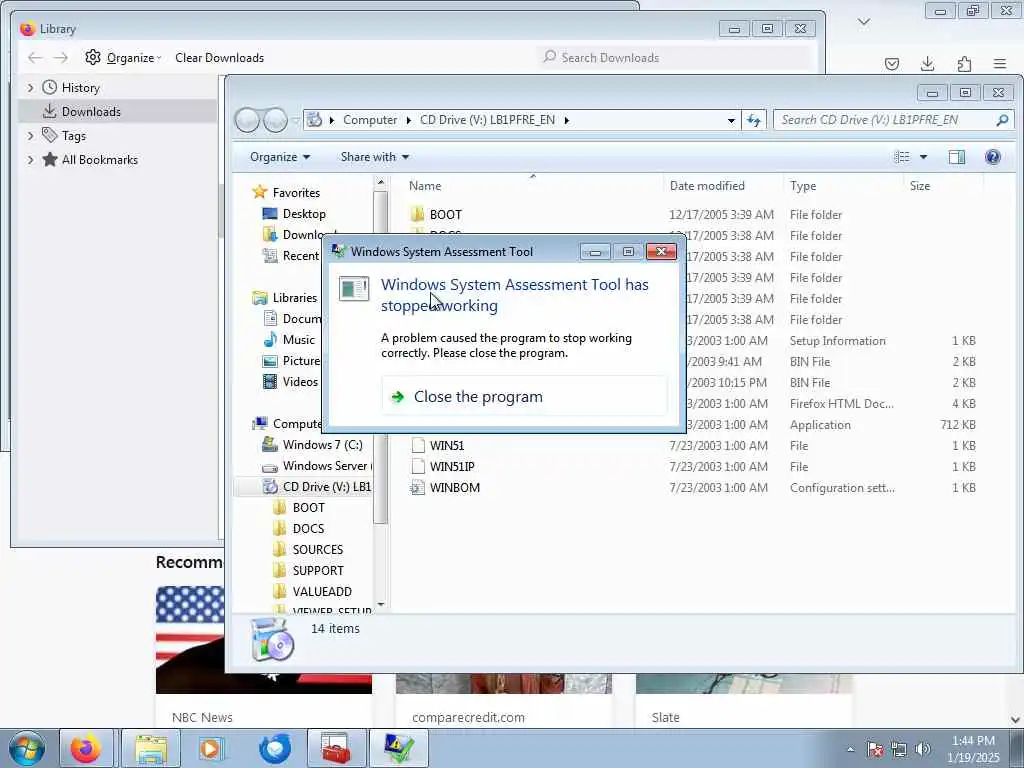Image resolution: width=1024 pixels, height=768 pixels.
Task: Open the address bar history dropdown
Action: pyautogui.click(x=731, y=120)
